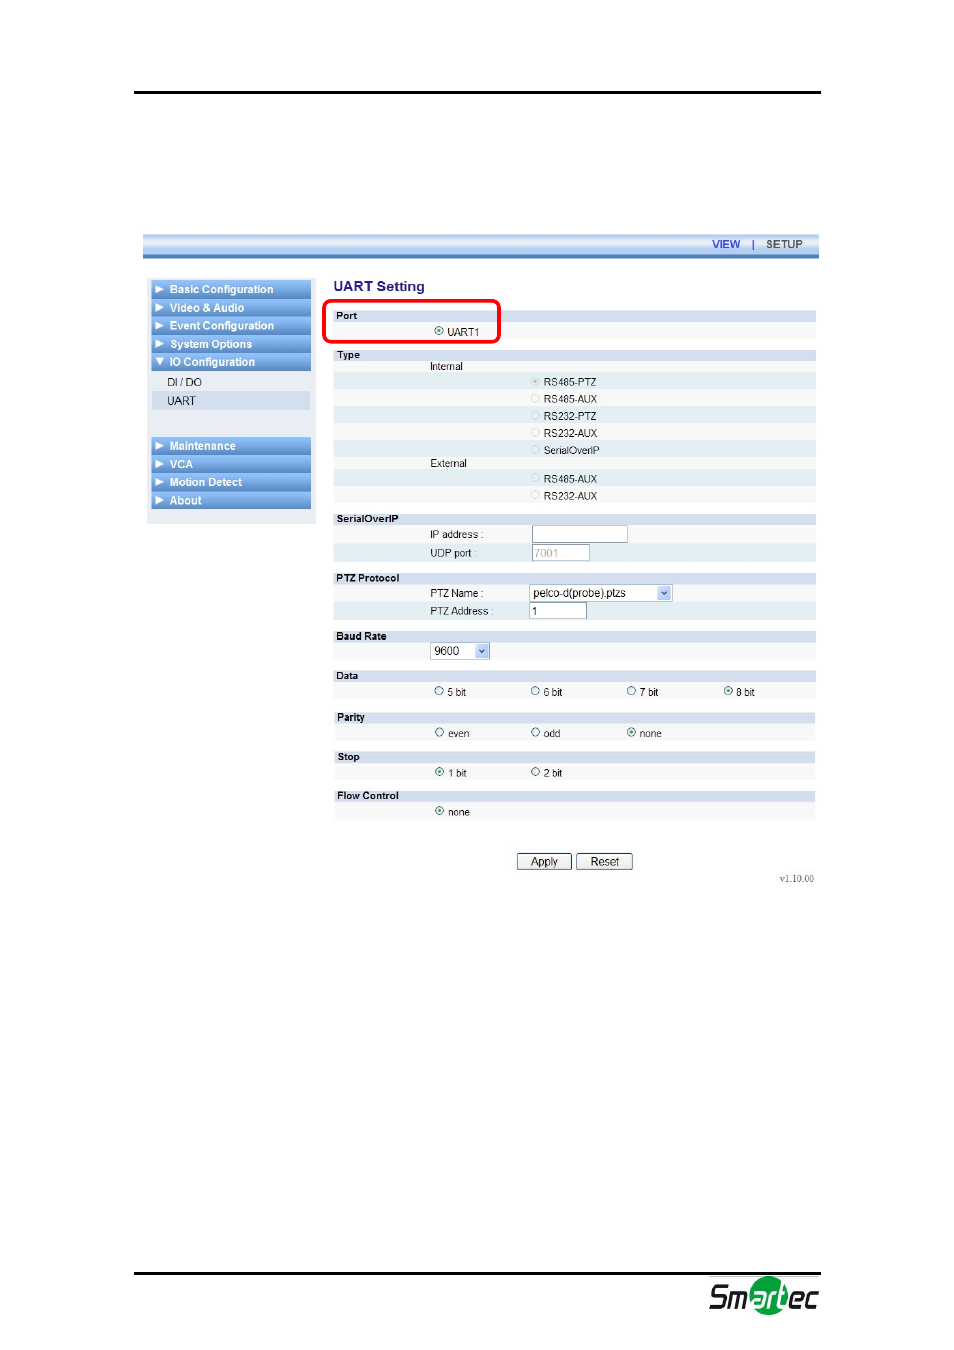The width and height of the screenshot is (954, 1350).
Task: Expand the Video & Audio arrow icon
Action: pos(159,307)
